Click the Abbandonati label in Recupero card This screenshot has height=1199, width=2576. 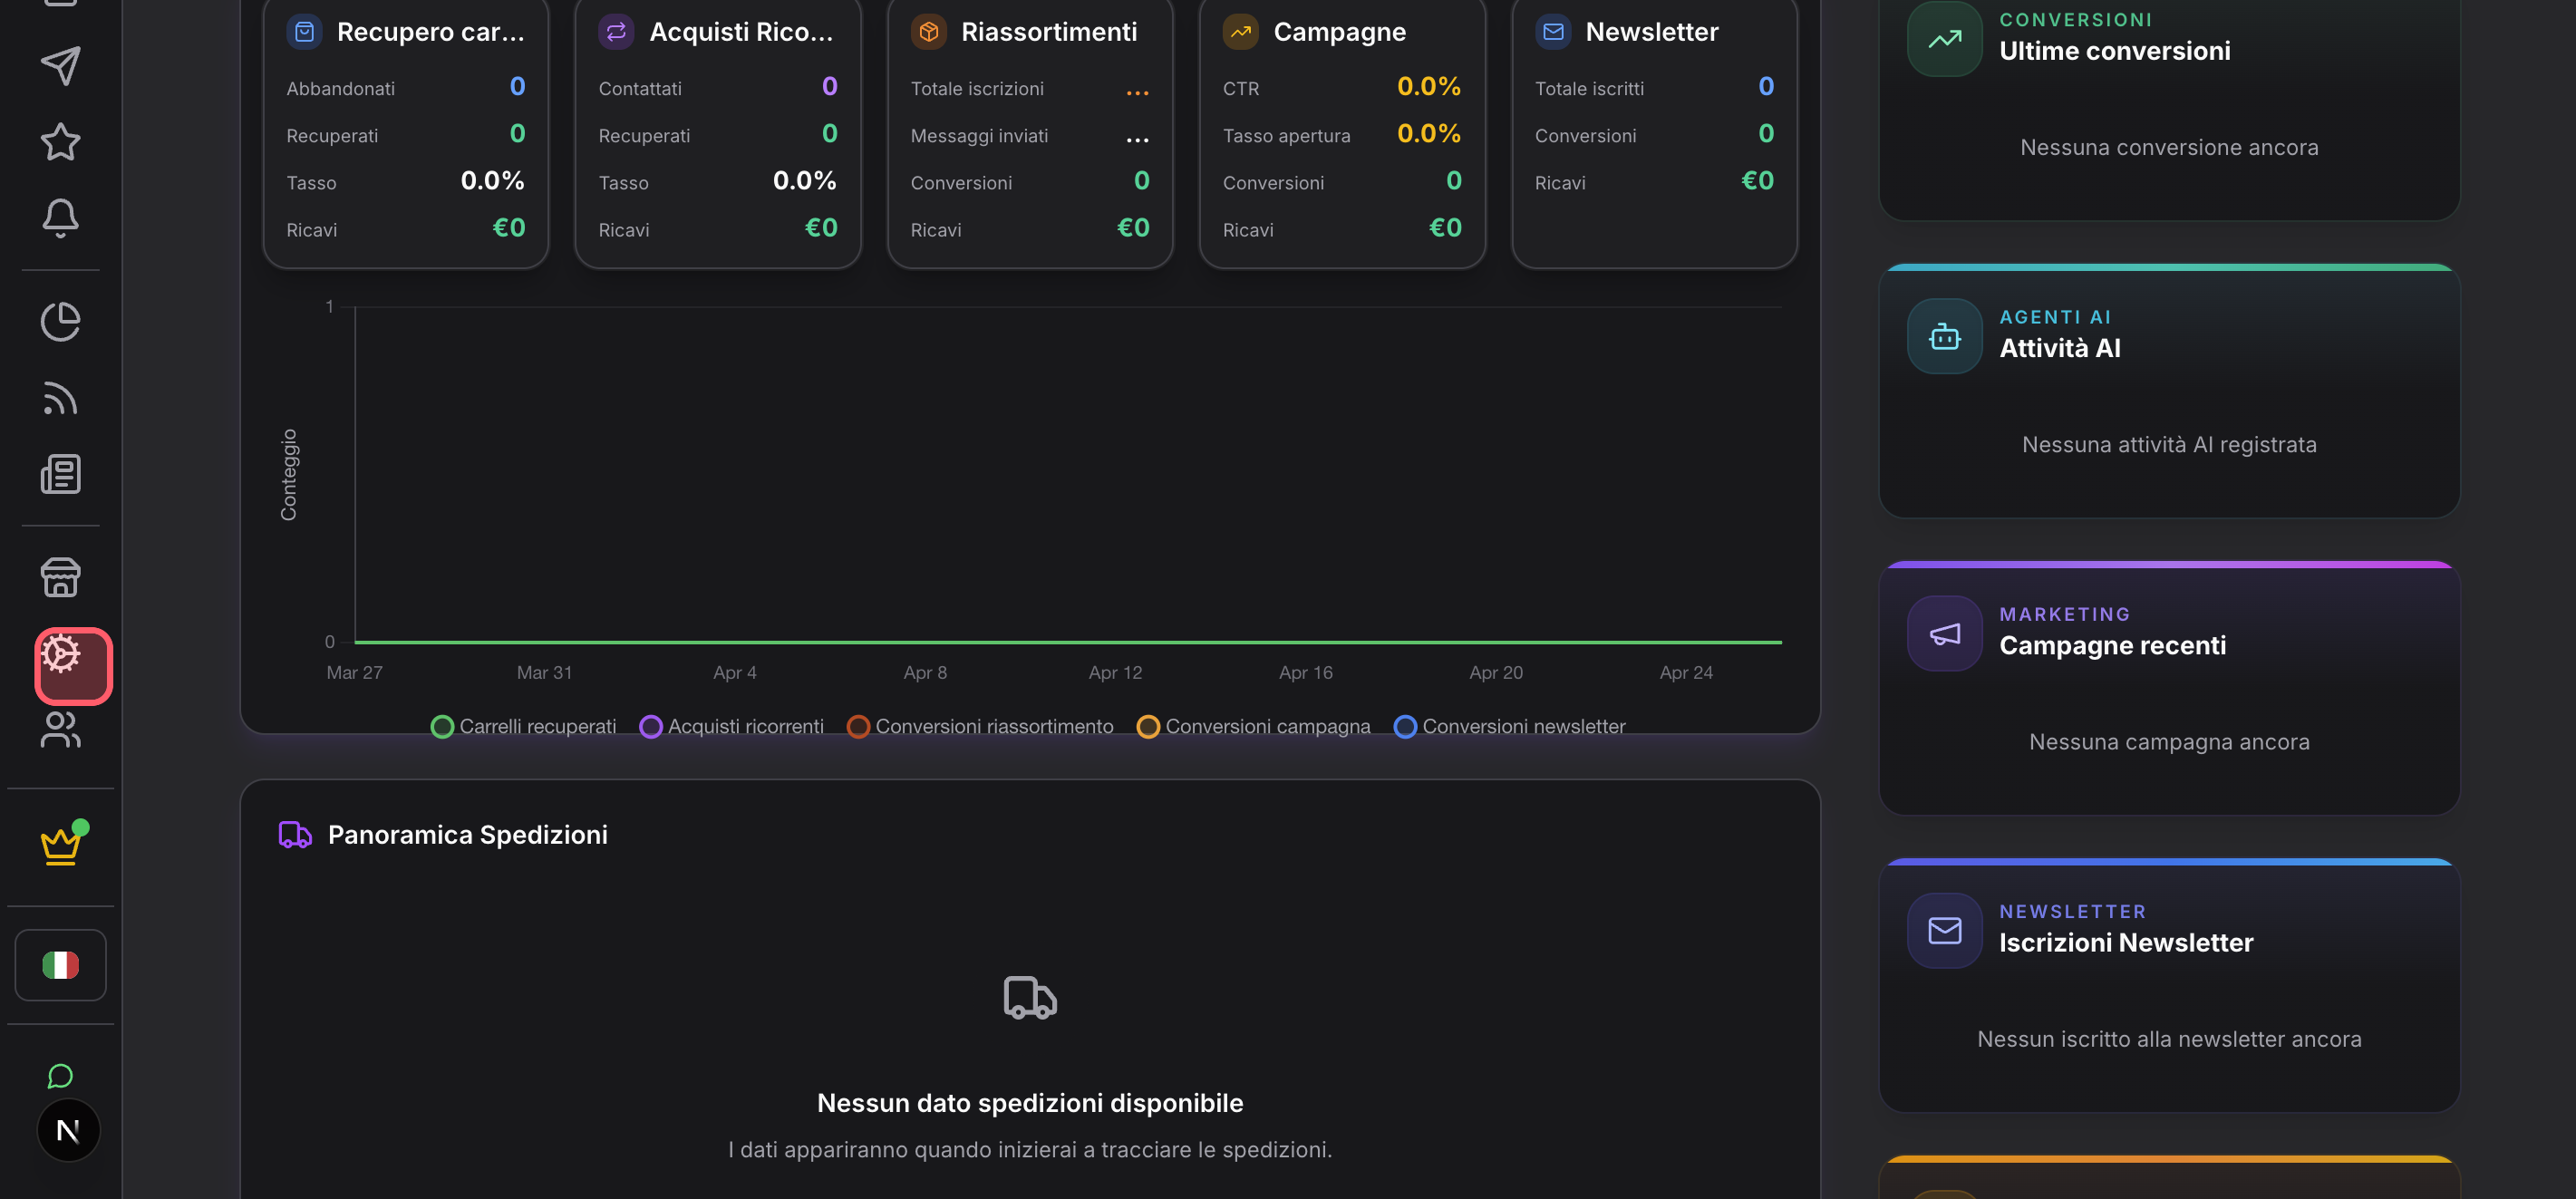(x=341, y=88)
